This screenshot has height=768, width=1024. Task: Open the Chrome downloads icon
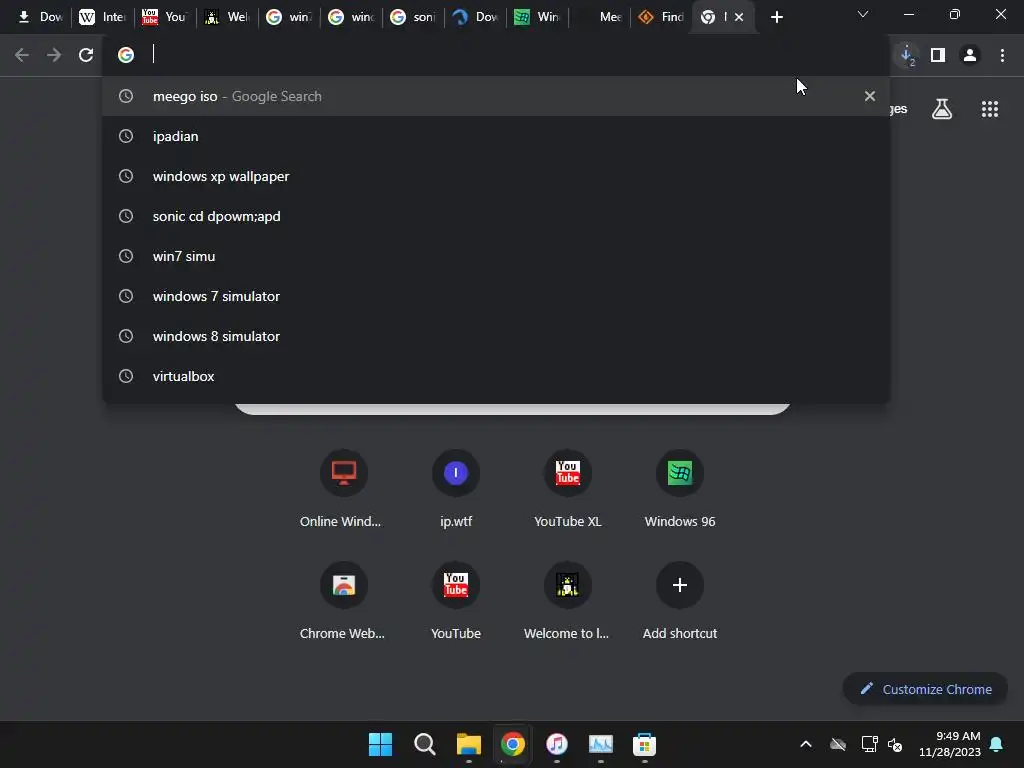click(906, 55)
